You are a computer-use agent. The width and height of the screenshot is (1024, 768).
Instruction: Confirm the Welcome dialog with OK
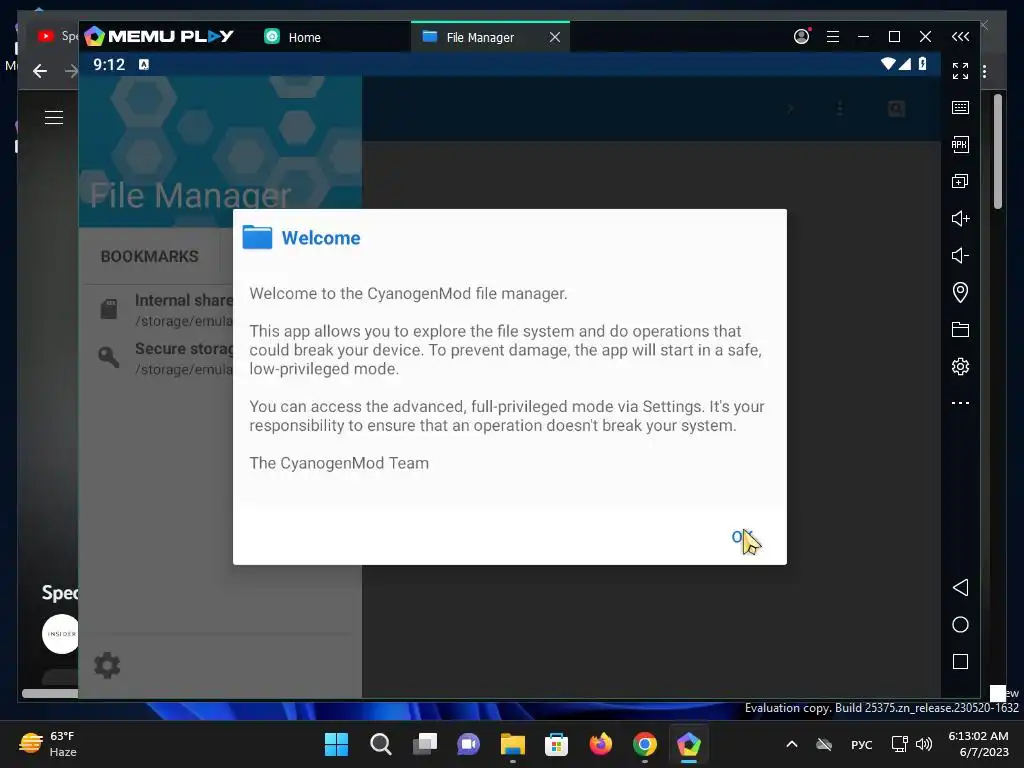(x=741, y=537)
